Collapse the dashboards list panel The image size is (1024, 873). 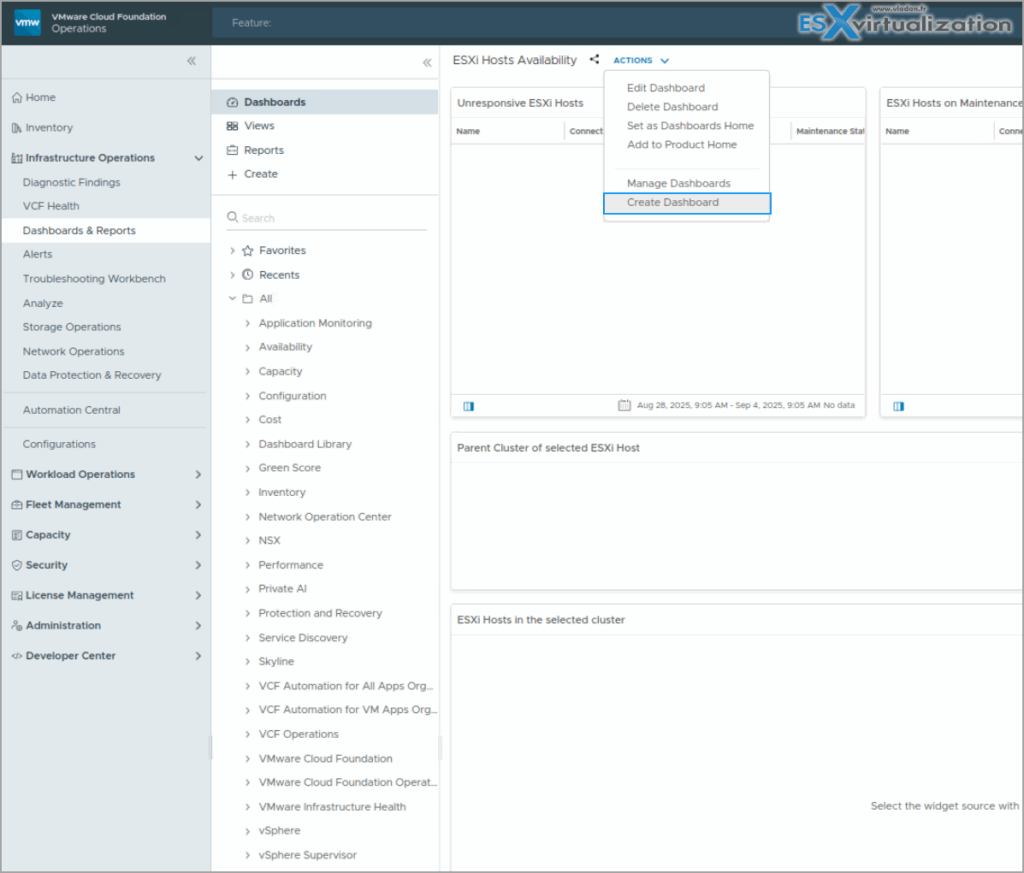pyautogui.click(x=427, y=63)
